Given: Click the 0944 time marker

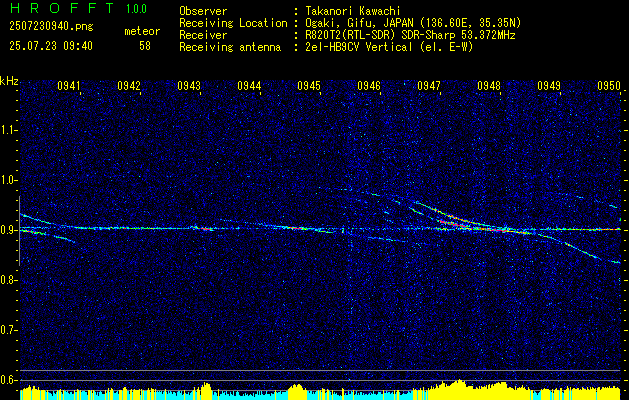Looking at the screenshot, I should point(249,86).
